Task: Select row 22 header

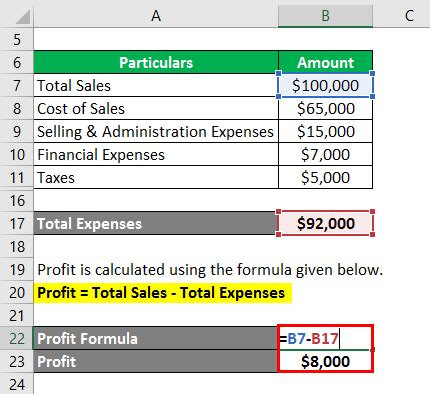Action: 17,338
